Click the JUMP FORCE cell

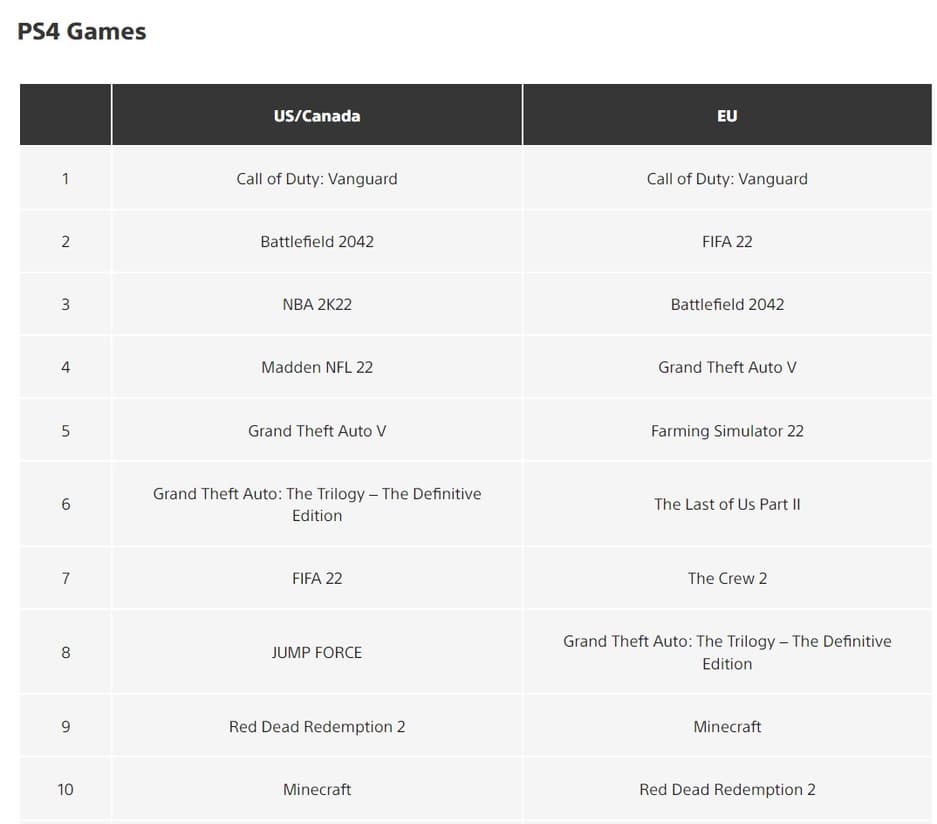pyautogui.click(x=317, y=652)
